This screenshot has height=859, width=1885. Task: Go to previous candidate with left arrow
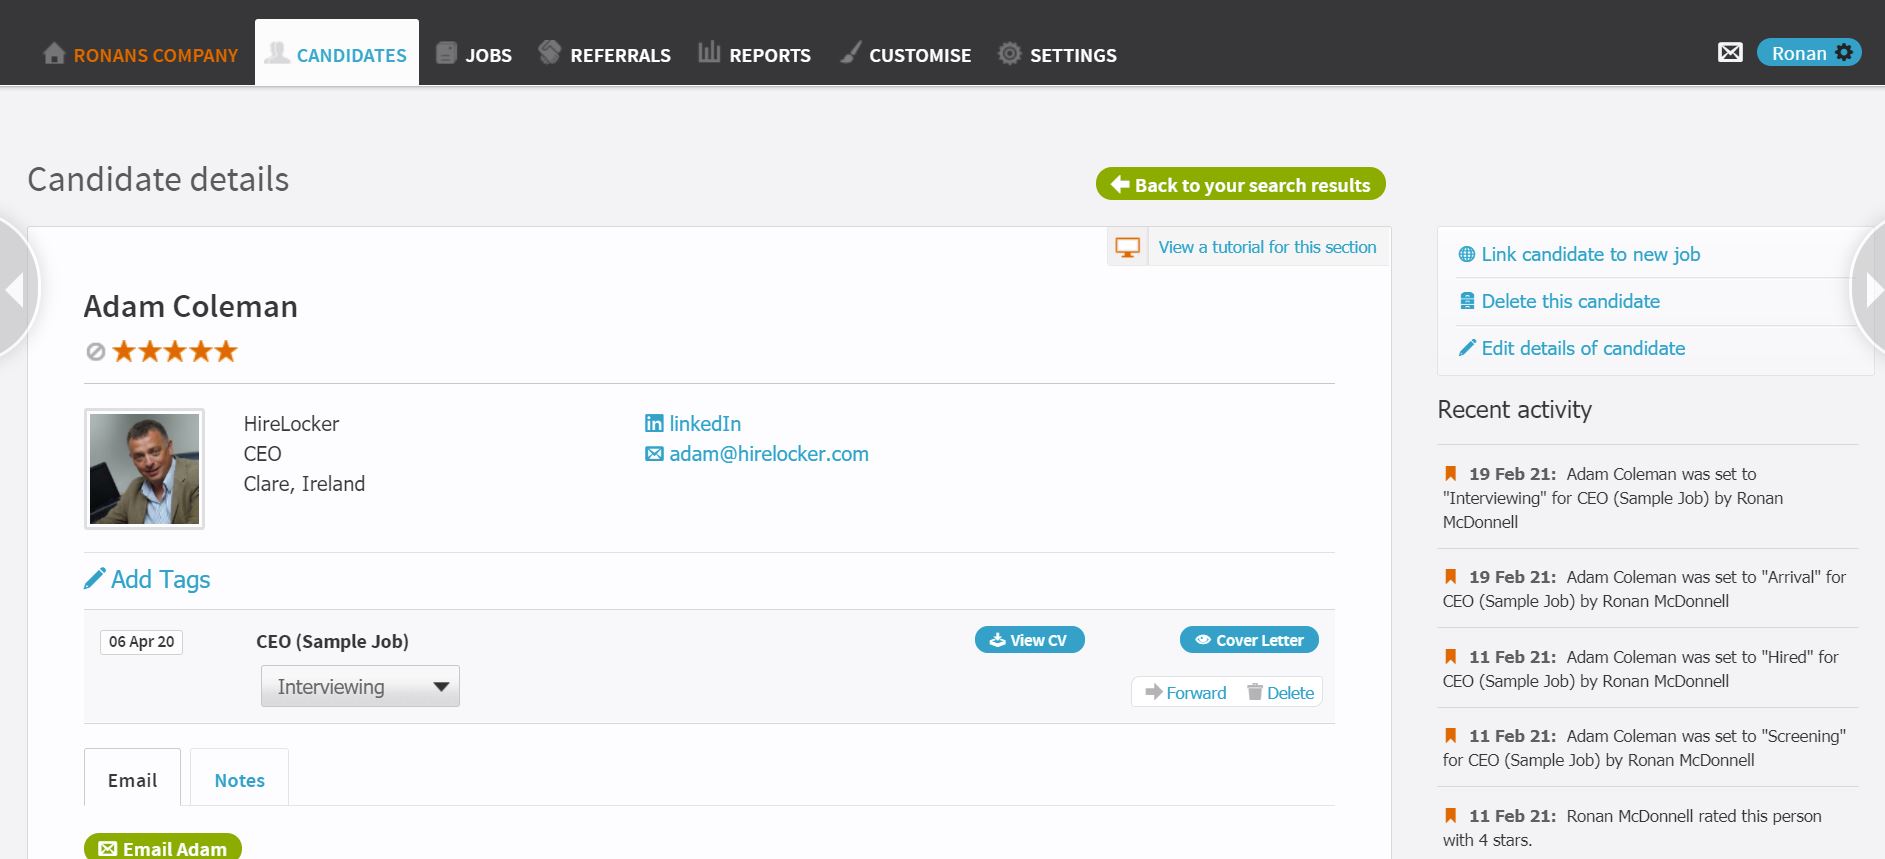click(x=17, y=290)
